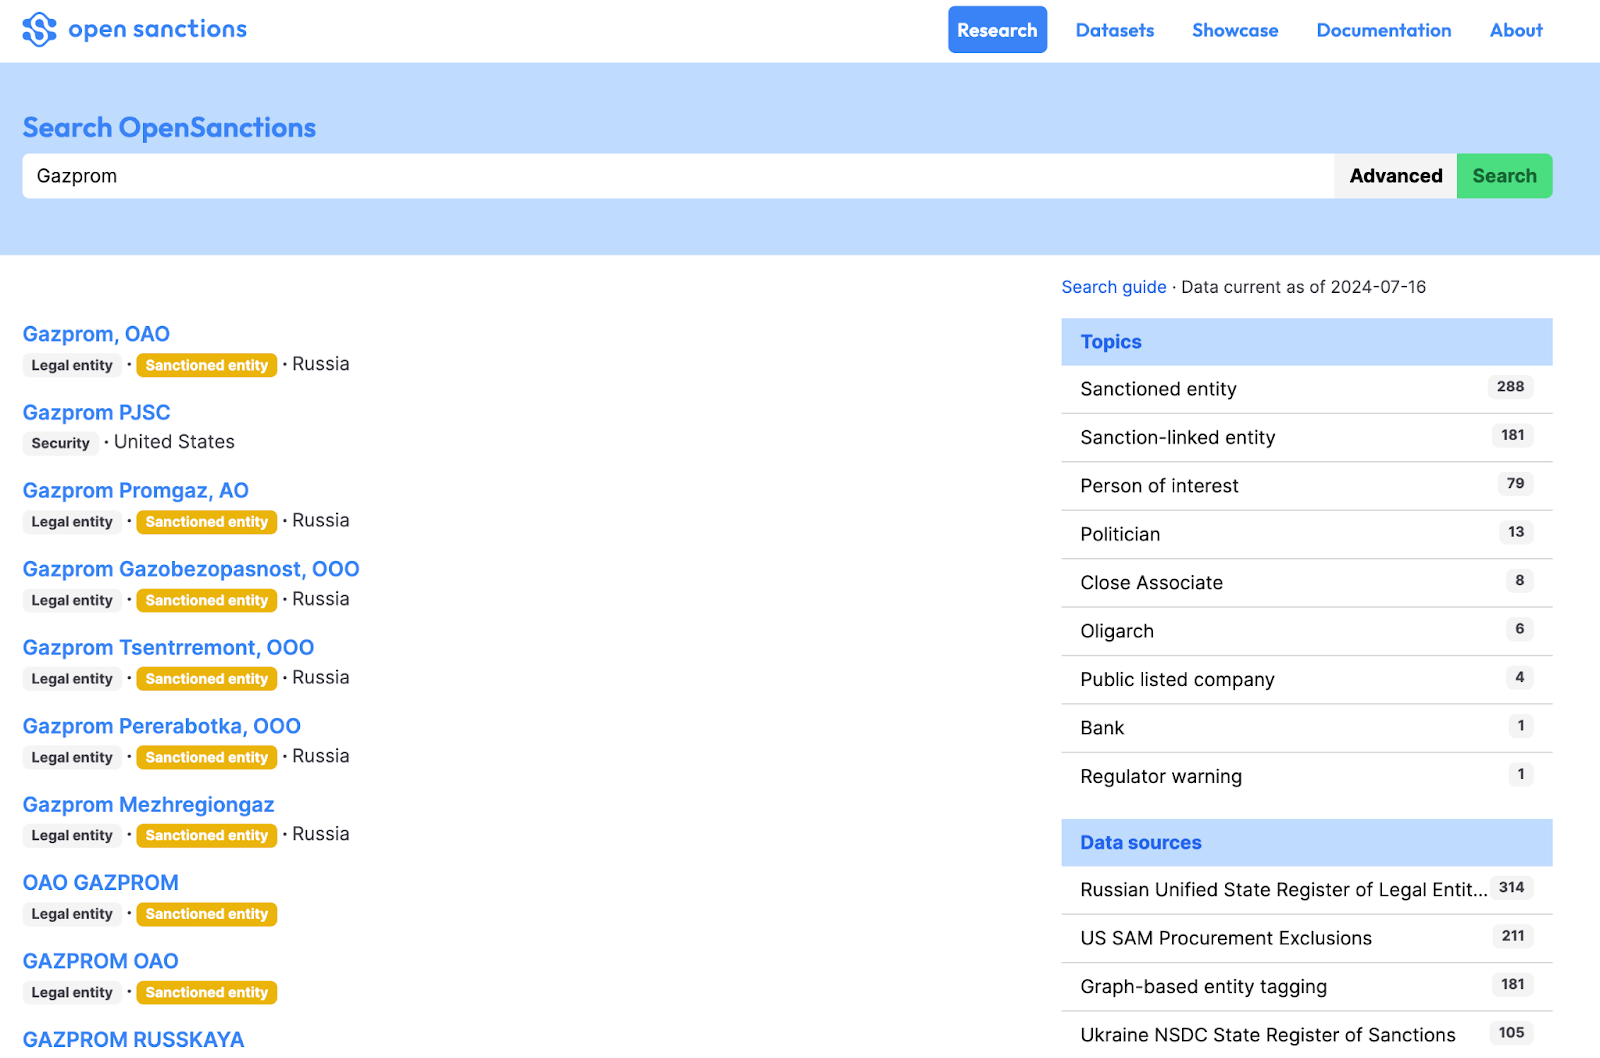Click the Advanced search button
Image resolution: width=1600 pixels, height=1058 pixels.
point(1395,176)
